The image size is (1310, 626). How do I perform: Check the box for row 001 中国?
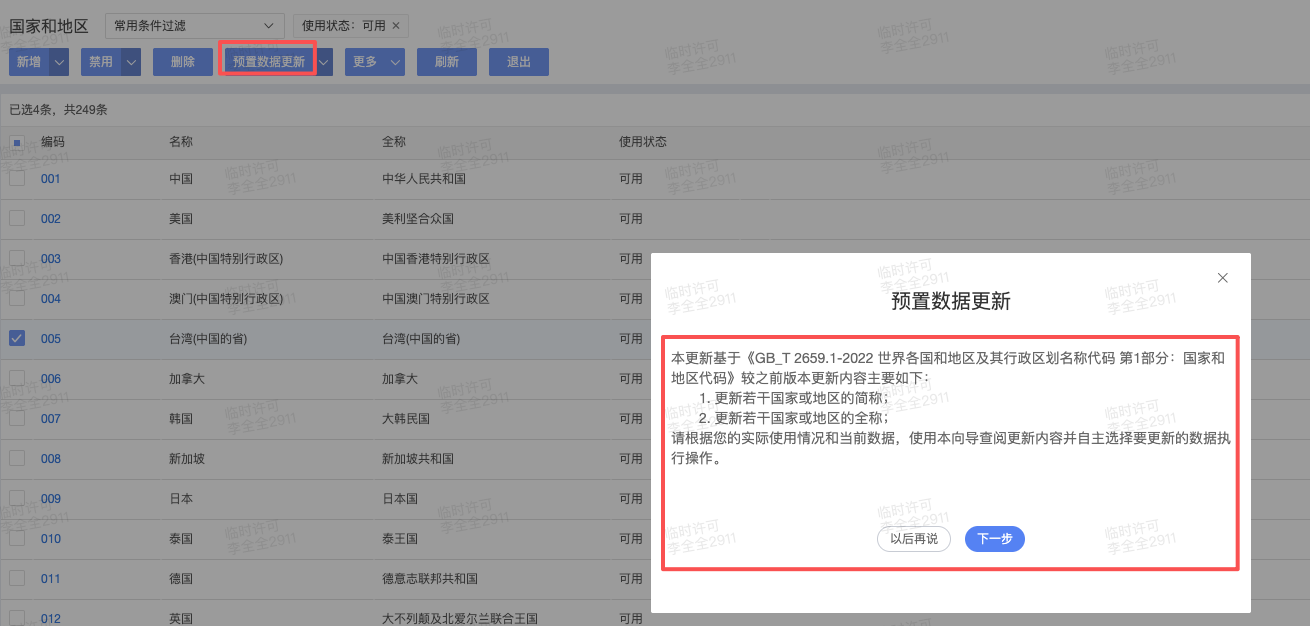pos(17,178)
